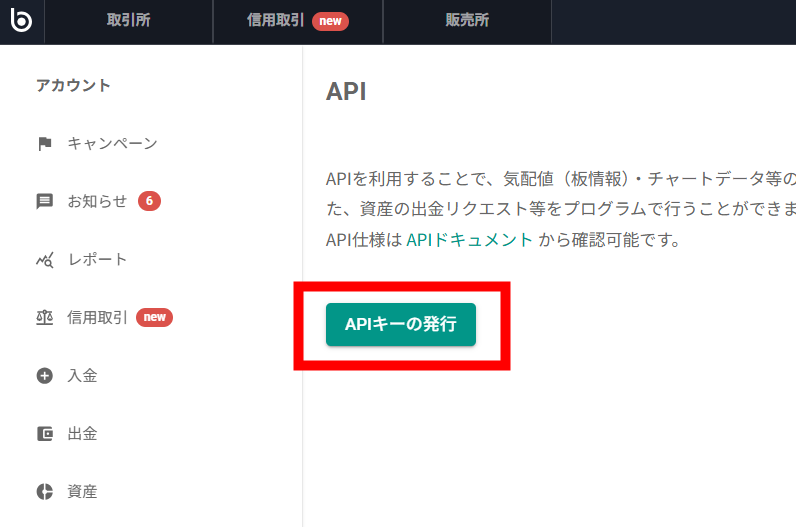Click the flag icon beside キャンペーン

click(x=44, y=144)
